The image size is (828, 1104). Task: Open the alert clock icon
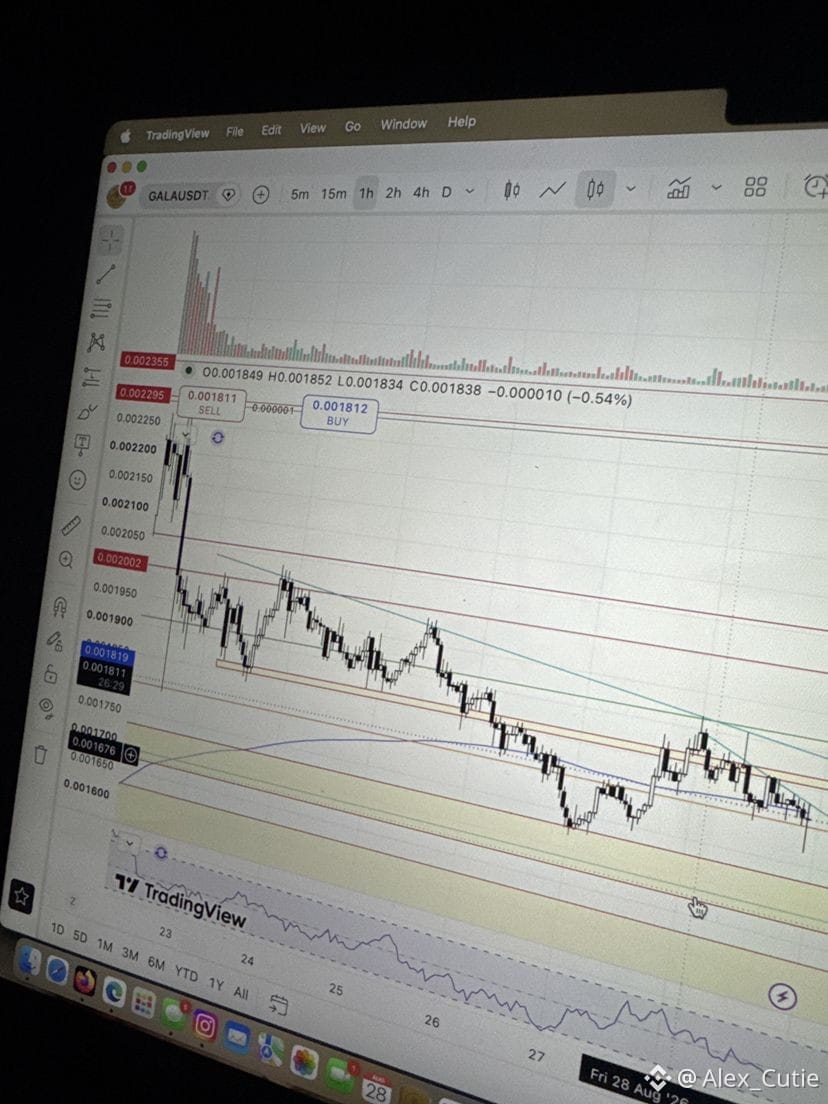pyautogui.click(x=815, y=186)
